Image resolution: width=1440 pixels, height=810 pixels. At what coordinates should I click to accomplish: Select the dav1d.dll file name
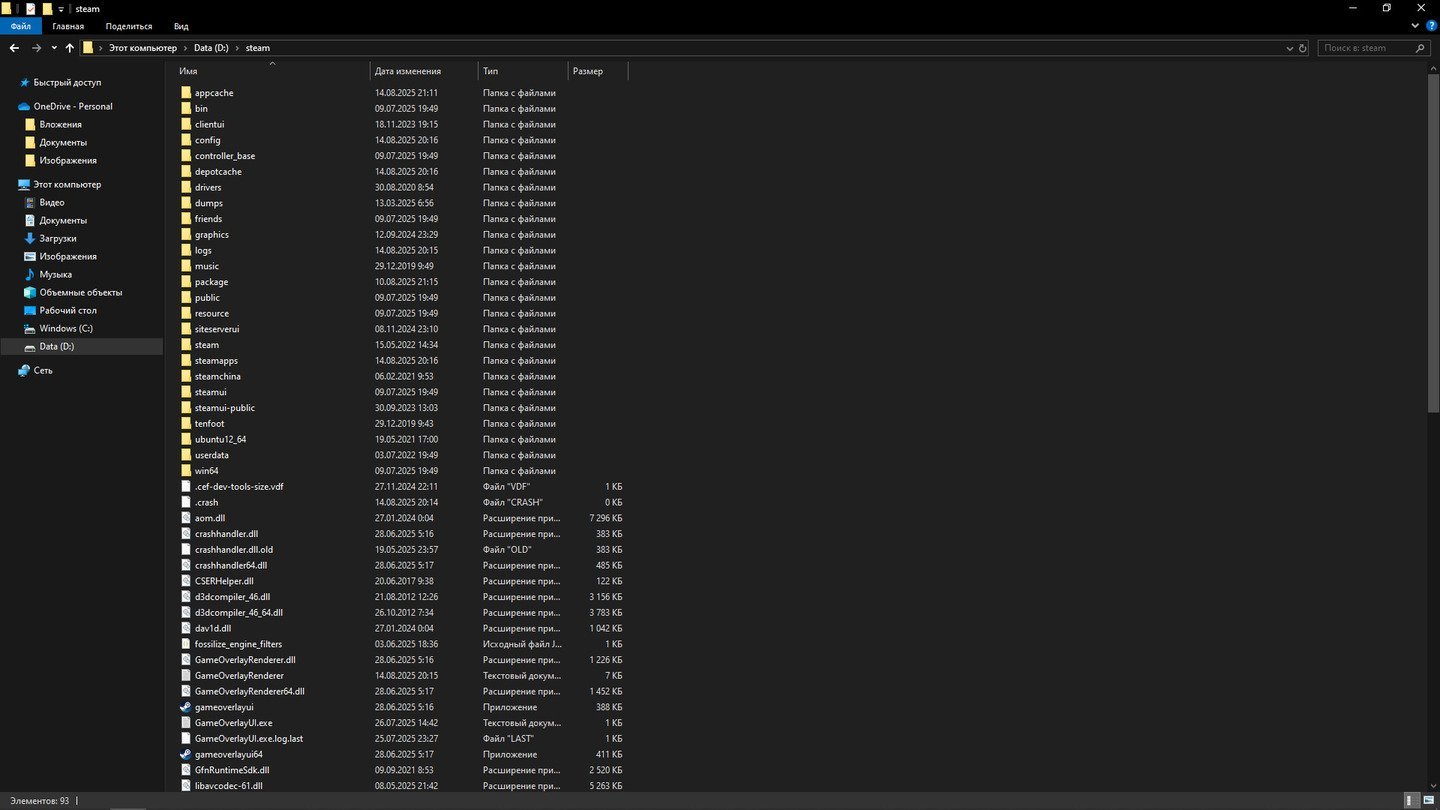(x=213, y=628)
